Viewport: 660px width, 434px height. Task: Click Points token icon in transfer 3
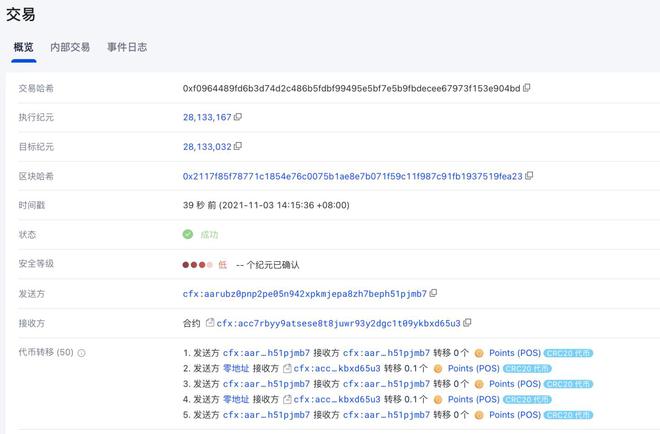479,384
